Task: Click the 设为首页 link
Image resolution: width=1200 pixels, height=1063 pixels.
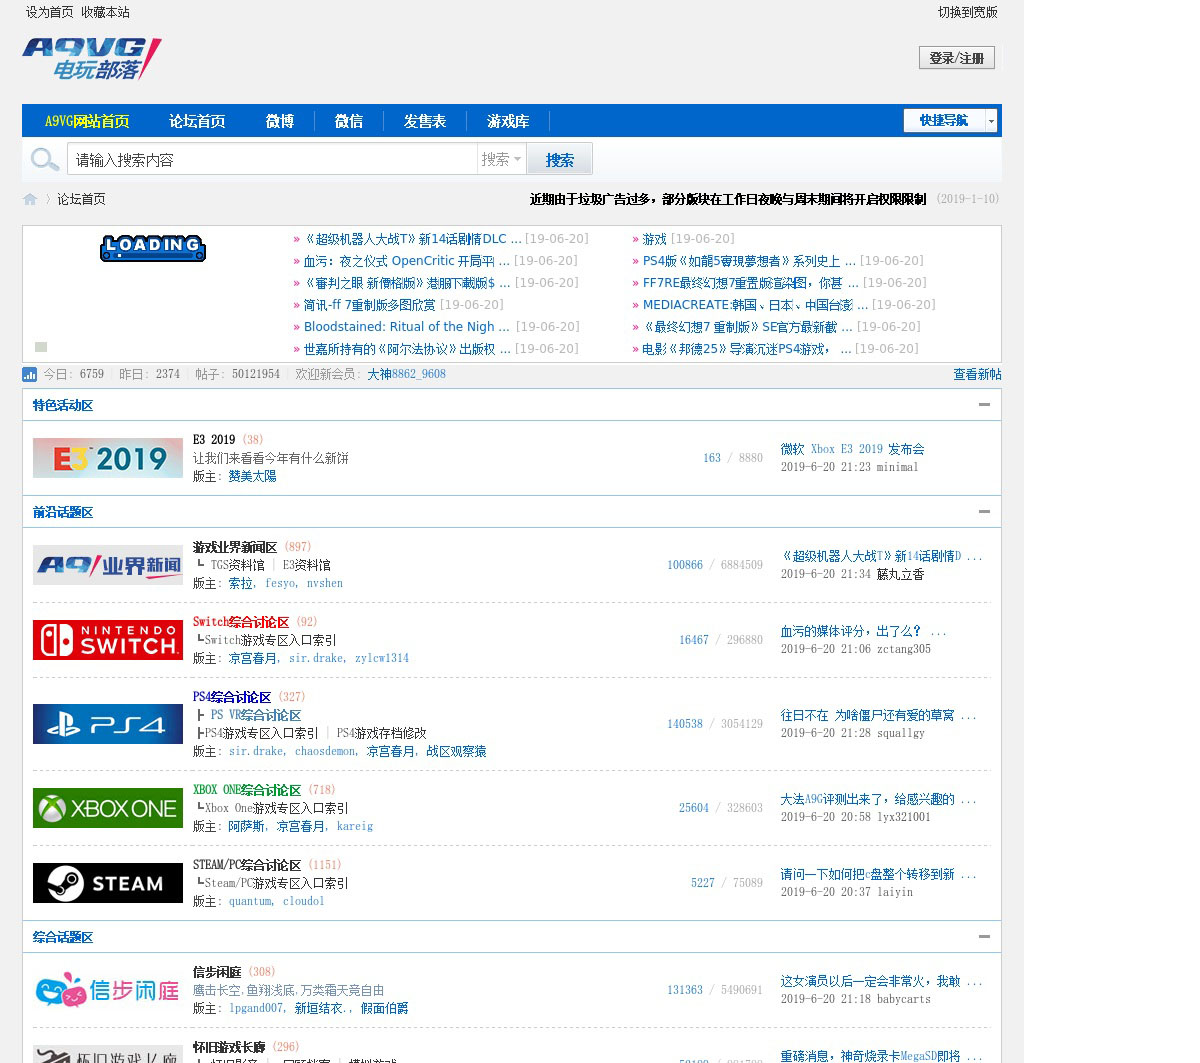Action: [x=50, y=12]
